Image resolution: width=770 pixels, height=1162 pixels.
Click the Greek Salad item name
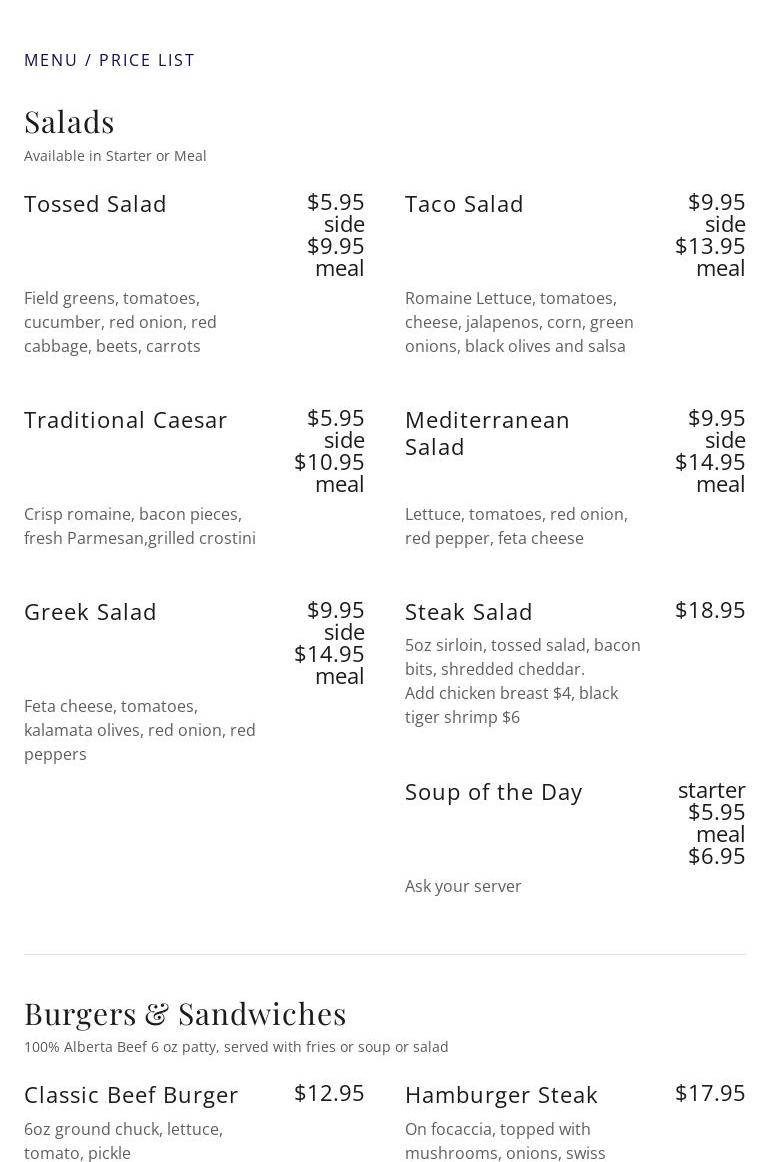pyautogui.click(x=90, y=612)
